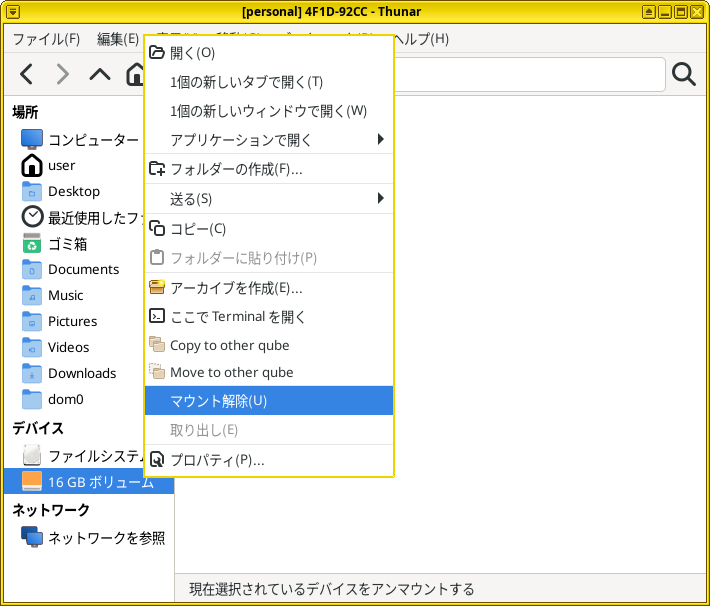Select アーカイブを作成(E)... entry
Screen dimensions: 710x606
pos(269,288)
